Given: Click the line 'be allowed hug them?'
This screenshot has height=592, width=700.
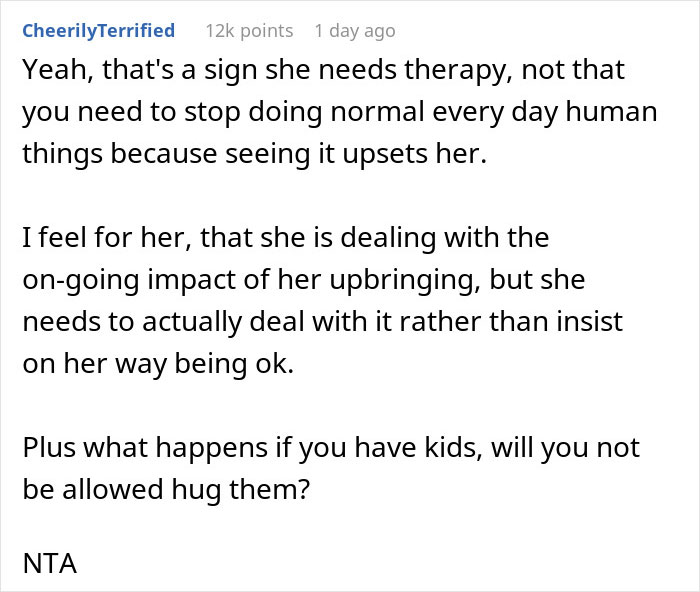Looking at the screenshot, I should point(166,490).
